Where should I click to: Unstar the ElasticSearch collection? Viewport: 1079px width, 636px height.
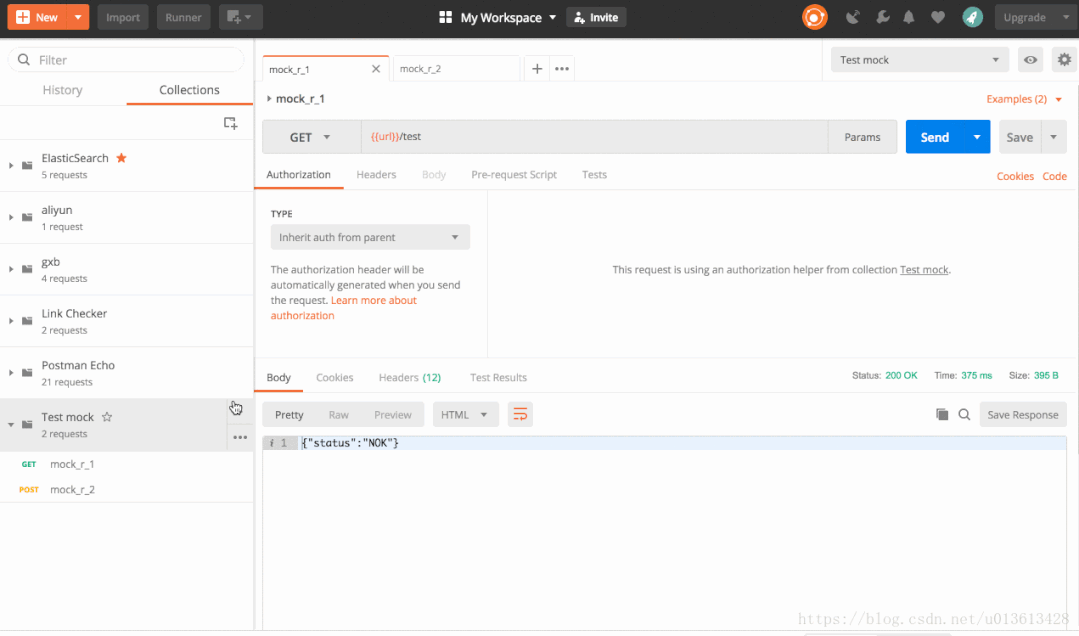[x=122, y=158]
